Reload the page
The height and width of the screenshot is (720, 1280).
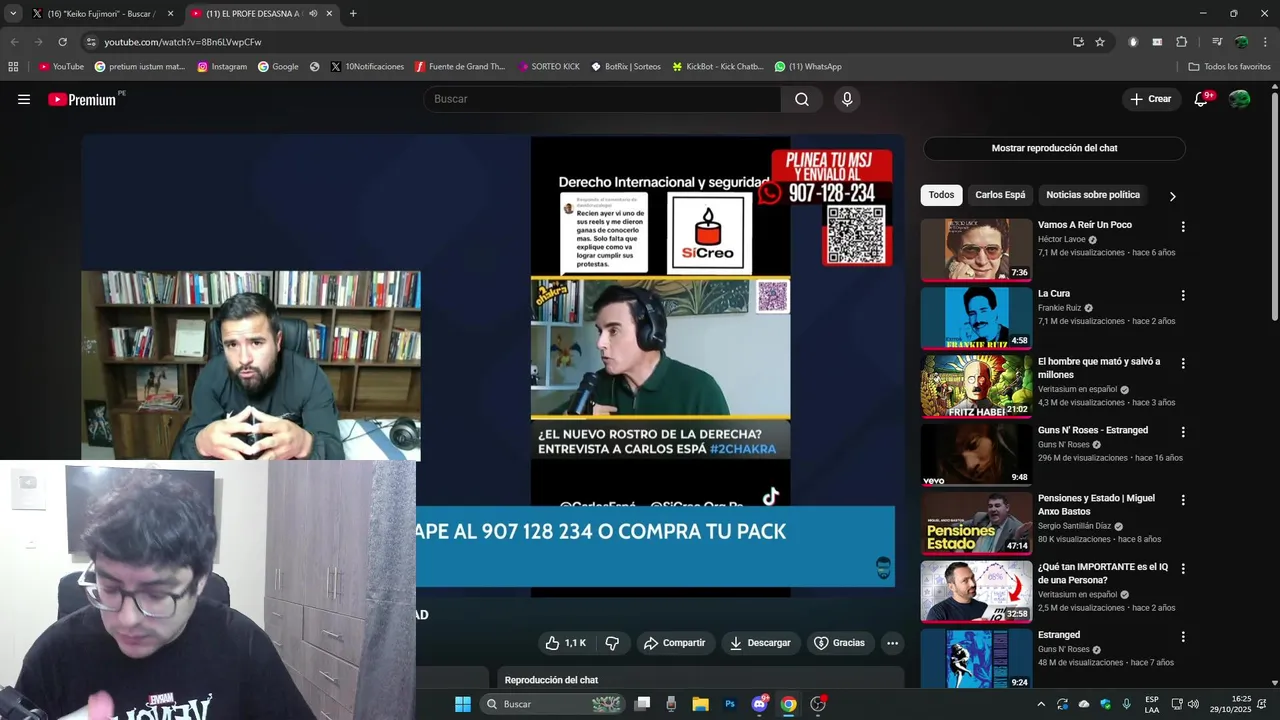(62, 42)
